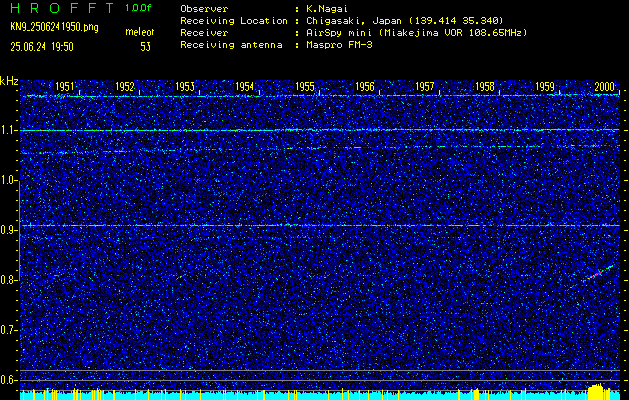Screen dimensions: 629x400
Task: Click the Receiving antenna label
Action: [231, 45]
